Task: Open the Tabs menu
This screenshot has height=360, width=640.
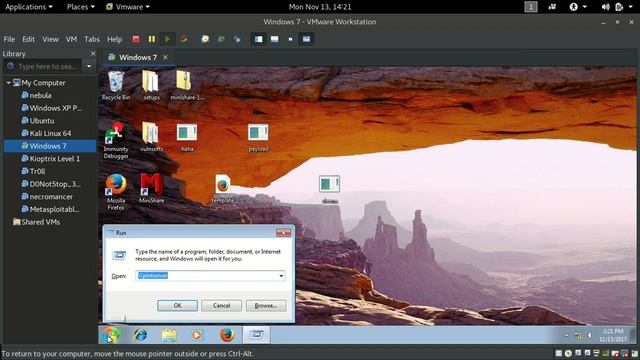Action: pos(92,39)
